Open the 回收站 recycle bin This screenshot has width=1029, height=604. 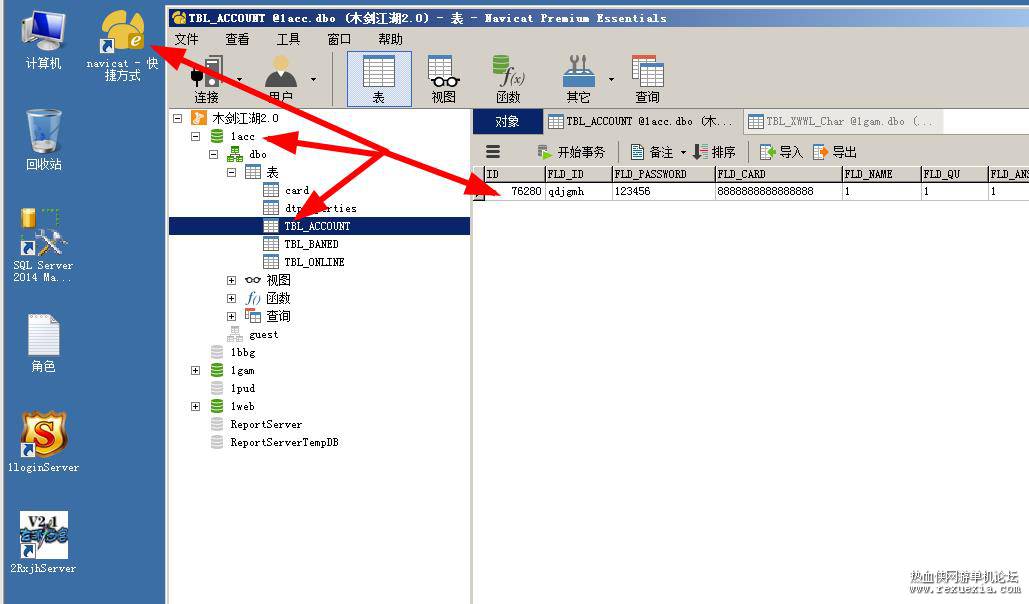coord(43,139)
